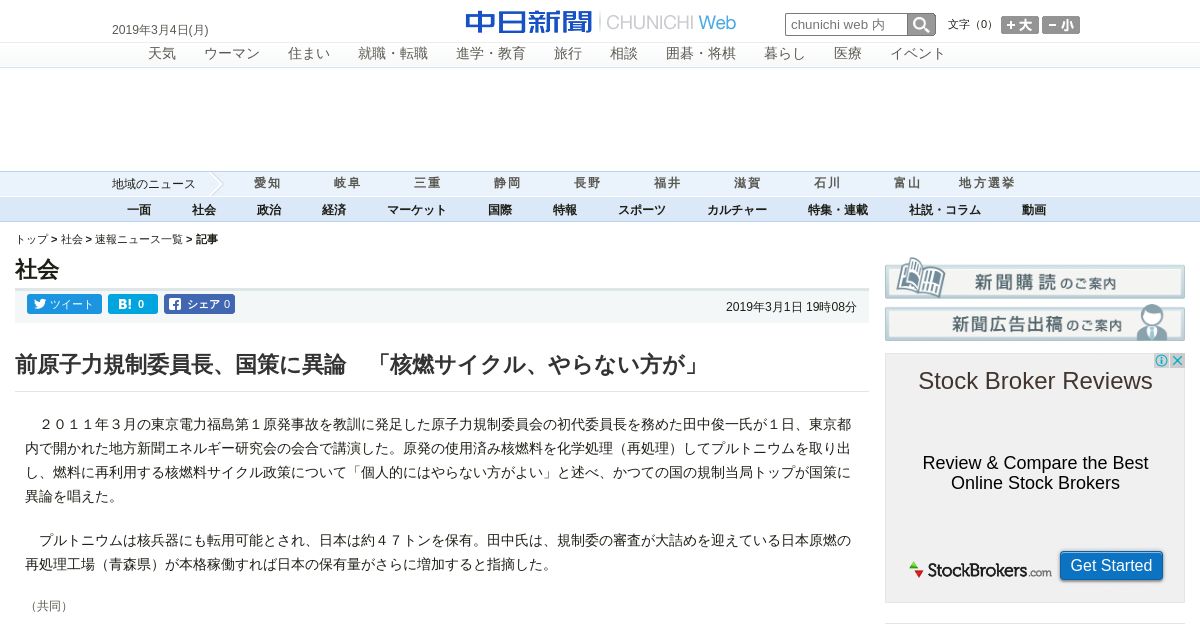Screen dimensions: 1200x630
Task: Select 富山 regional news
Action: click(907, 183)
